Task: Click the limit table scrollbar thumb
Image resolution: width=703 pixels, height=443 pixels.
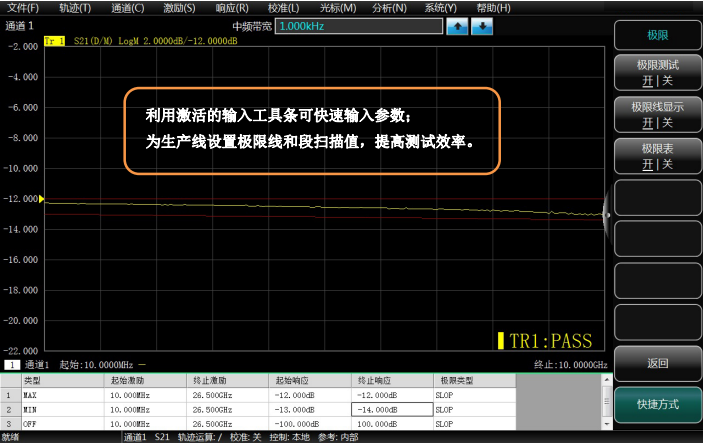Action: click(x=607, y=402)
